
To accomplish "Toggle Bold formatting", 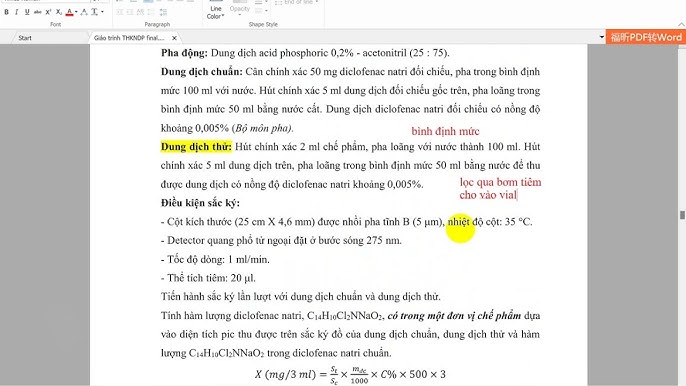I will [x=6, y=12].
